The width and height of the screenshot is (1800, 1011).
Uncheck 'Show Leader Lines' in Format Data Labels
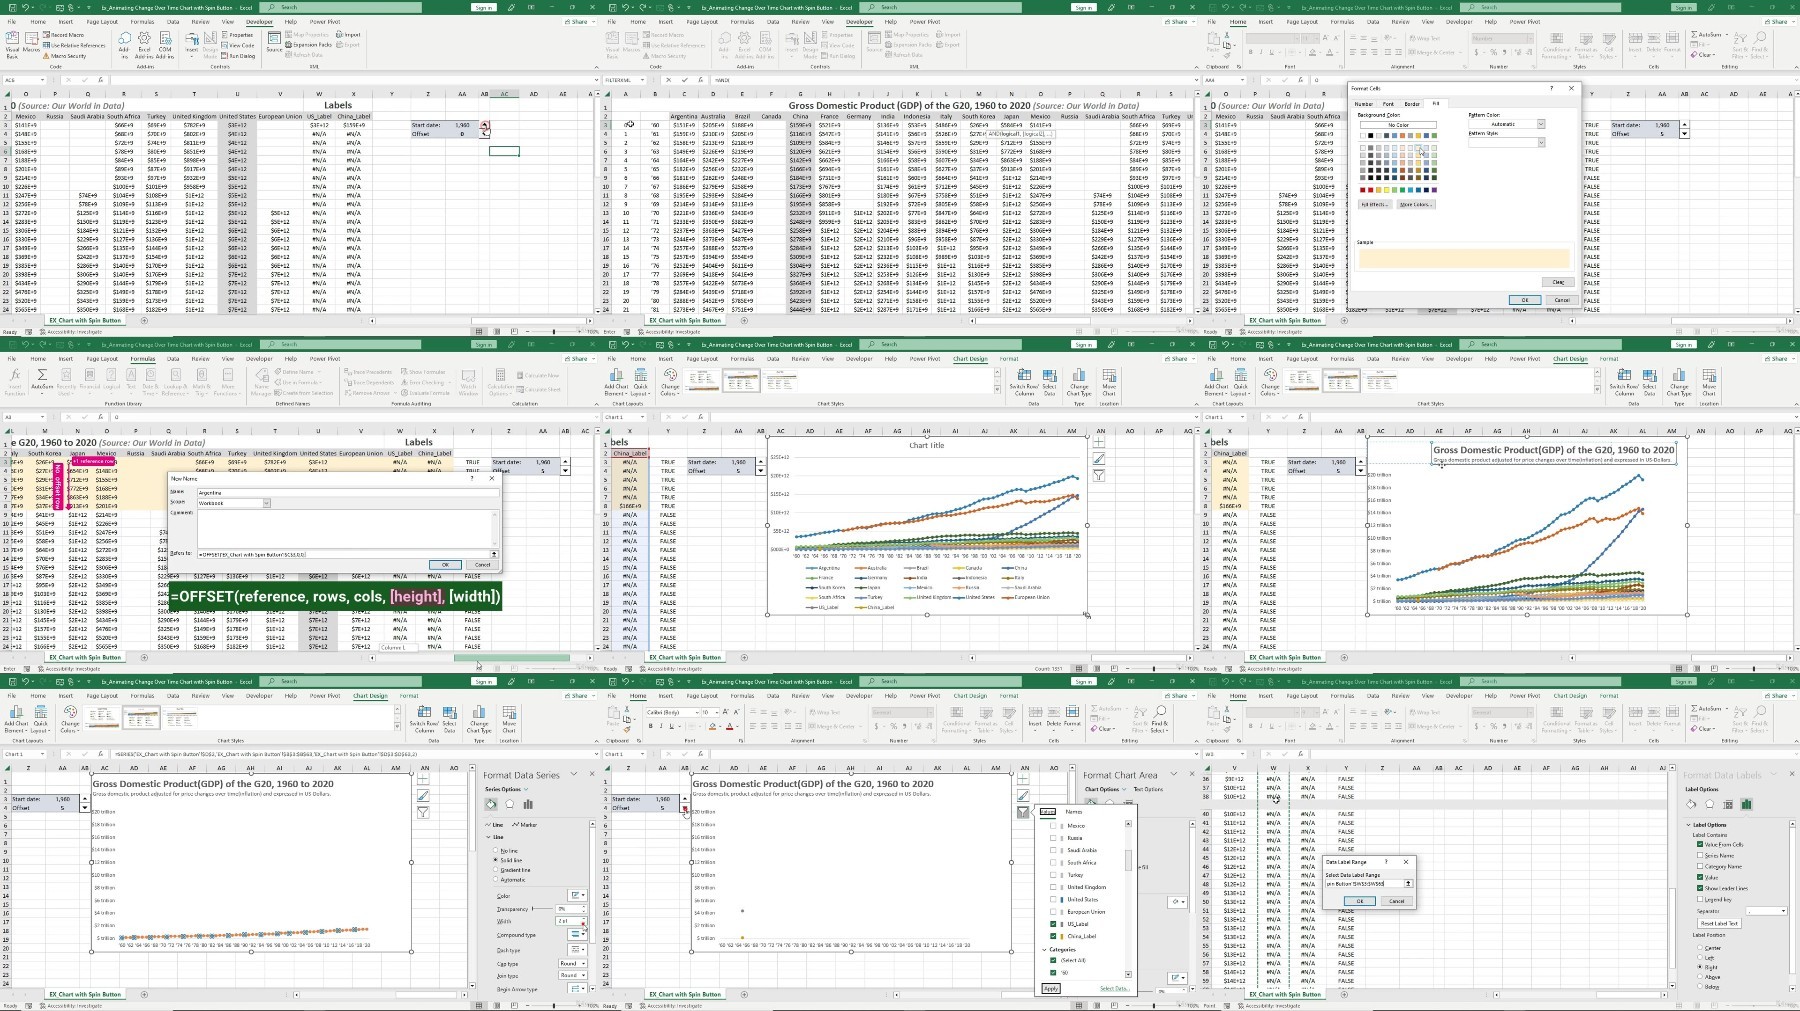tap(1700, 888)
